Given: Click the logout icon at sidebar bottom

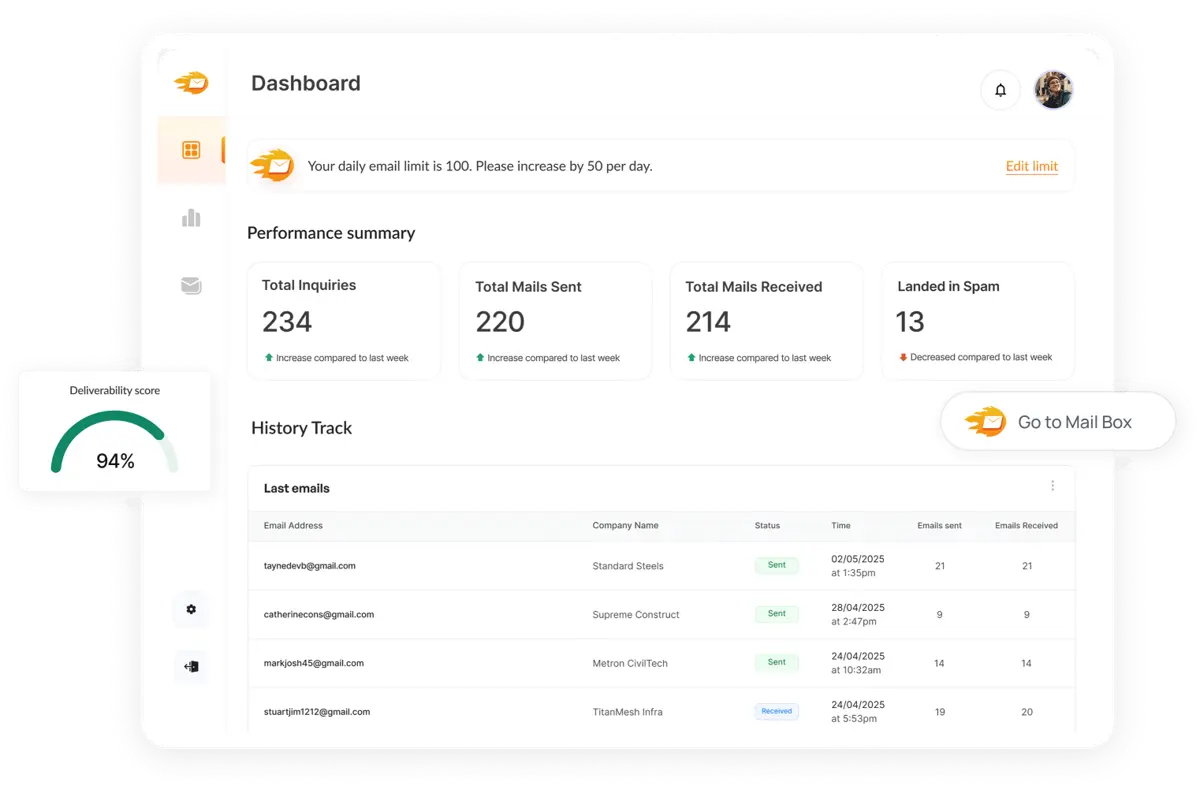Looking at the screenshot, I should pyautogui.click(x=191, y=666).
